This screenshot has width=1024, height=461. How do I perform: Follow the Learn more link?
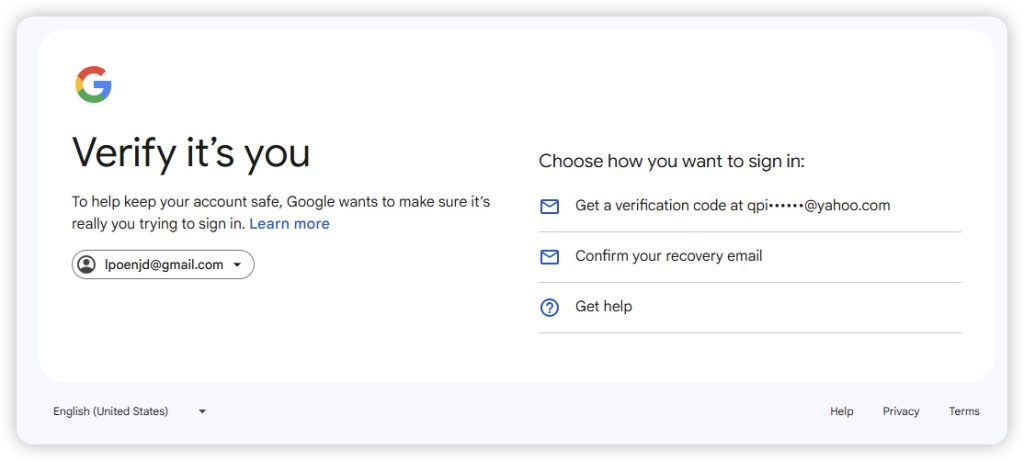(289, 224)
